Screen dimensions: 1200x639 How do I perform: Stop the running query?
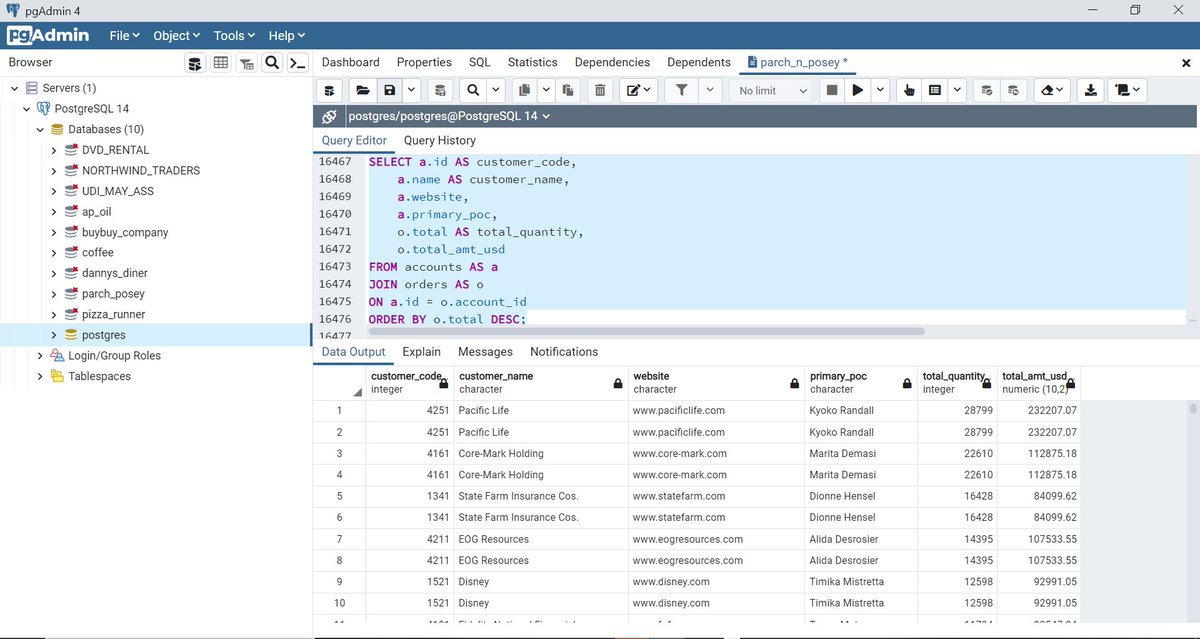click(830, 90)
